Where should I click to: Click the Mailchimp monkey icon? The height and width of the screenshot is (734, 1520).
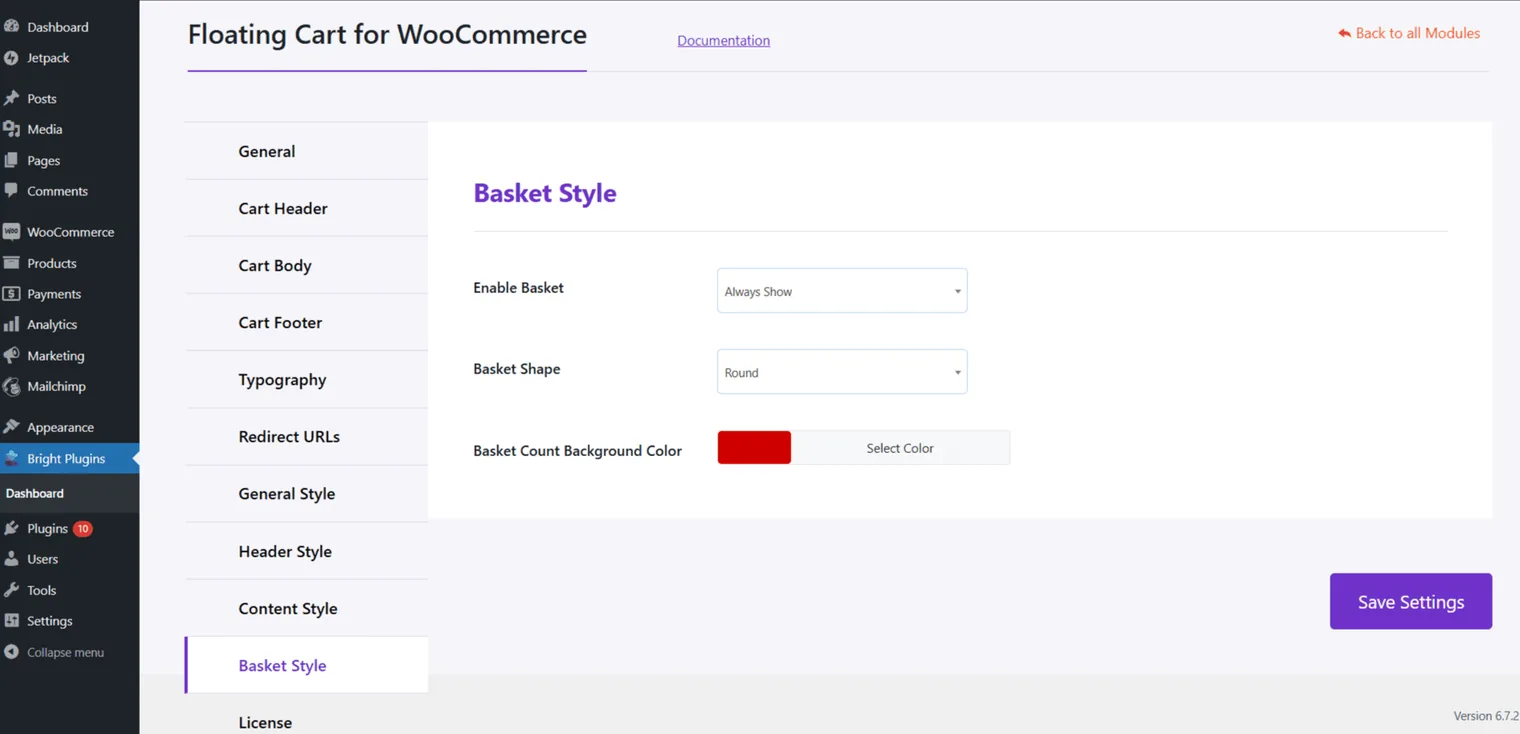pos(12,386)
